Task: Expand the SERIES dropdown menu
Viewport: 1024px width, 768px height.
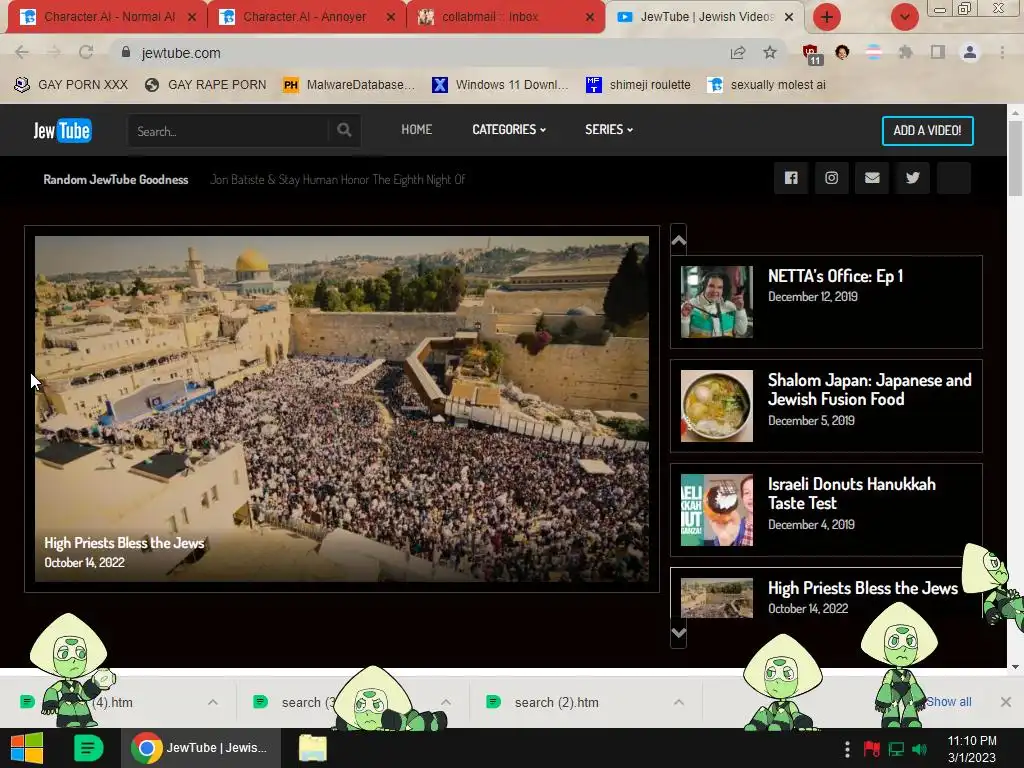Action: 609,129
